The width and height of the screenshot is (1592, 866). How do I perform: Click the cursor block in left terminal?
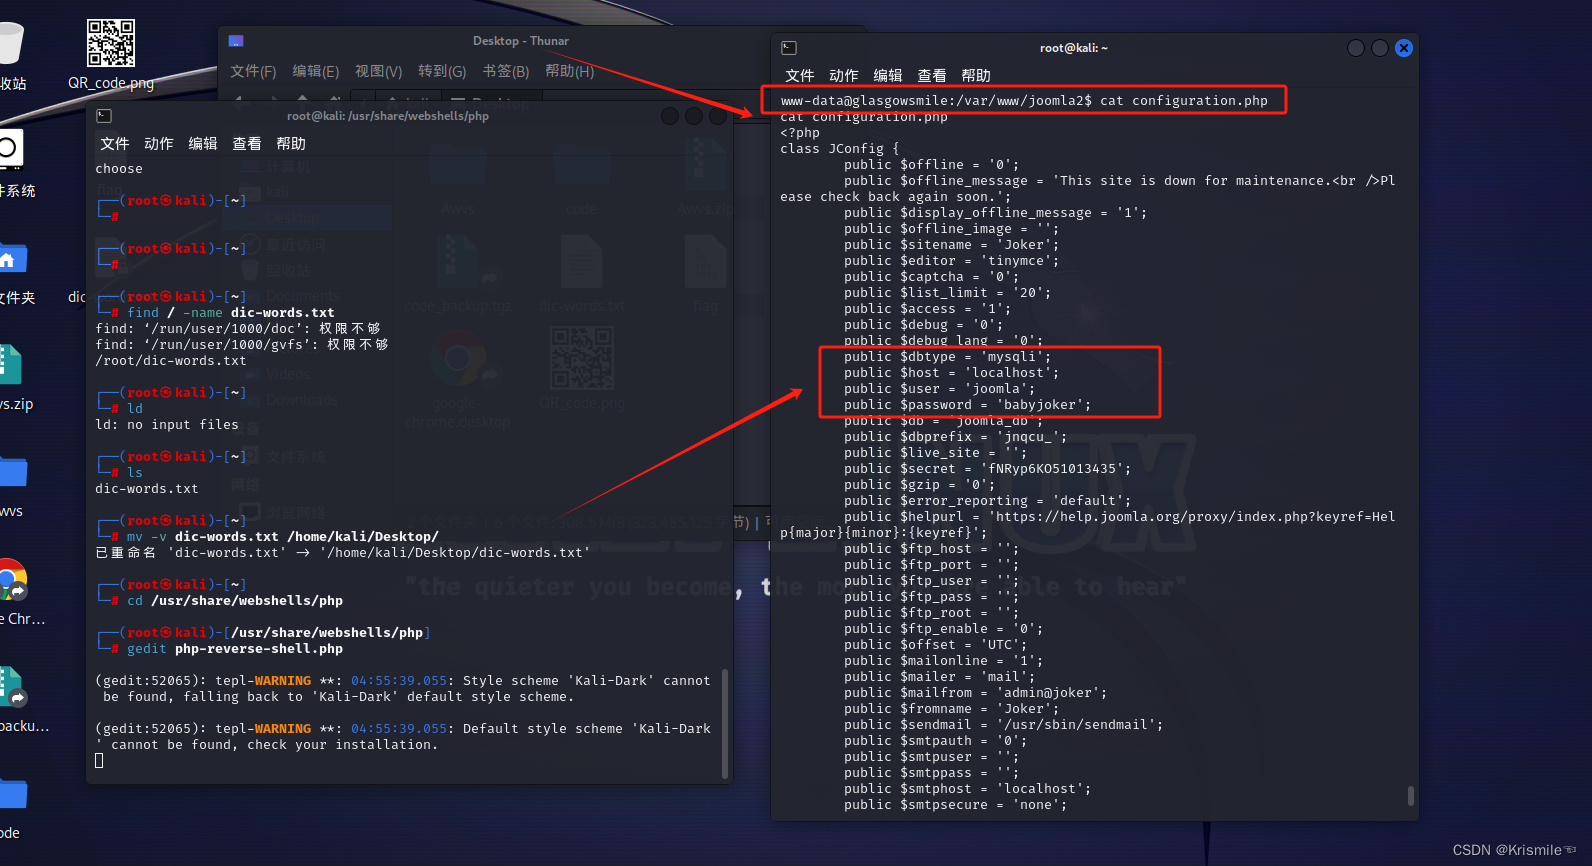pos(99,761)
